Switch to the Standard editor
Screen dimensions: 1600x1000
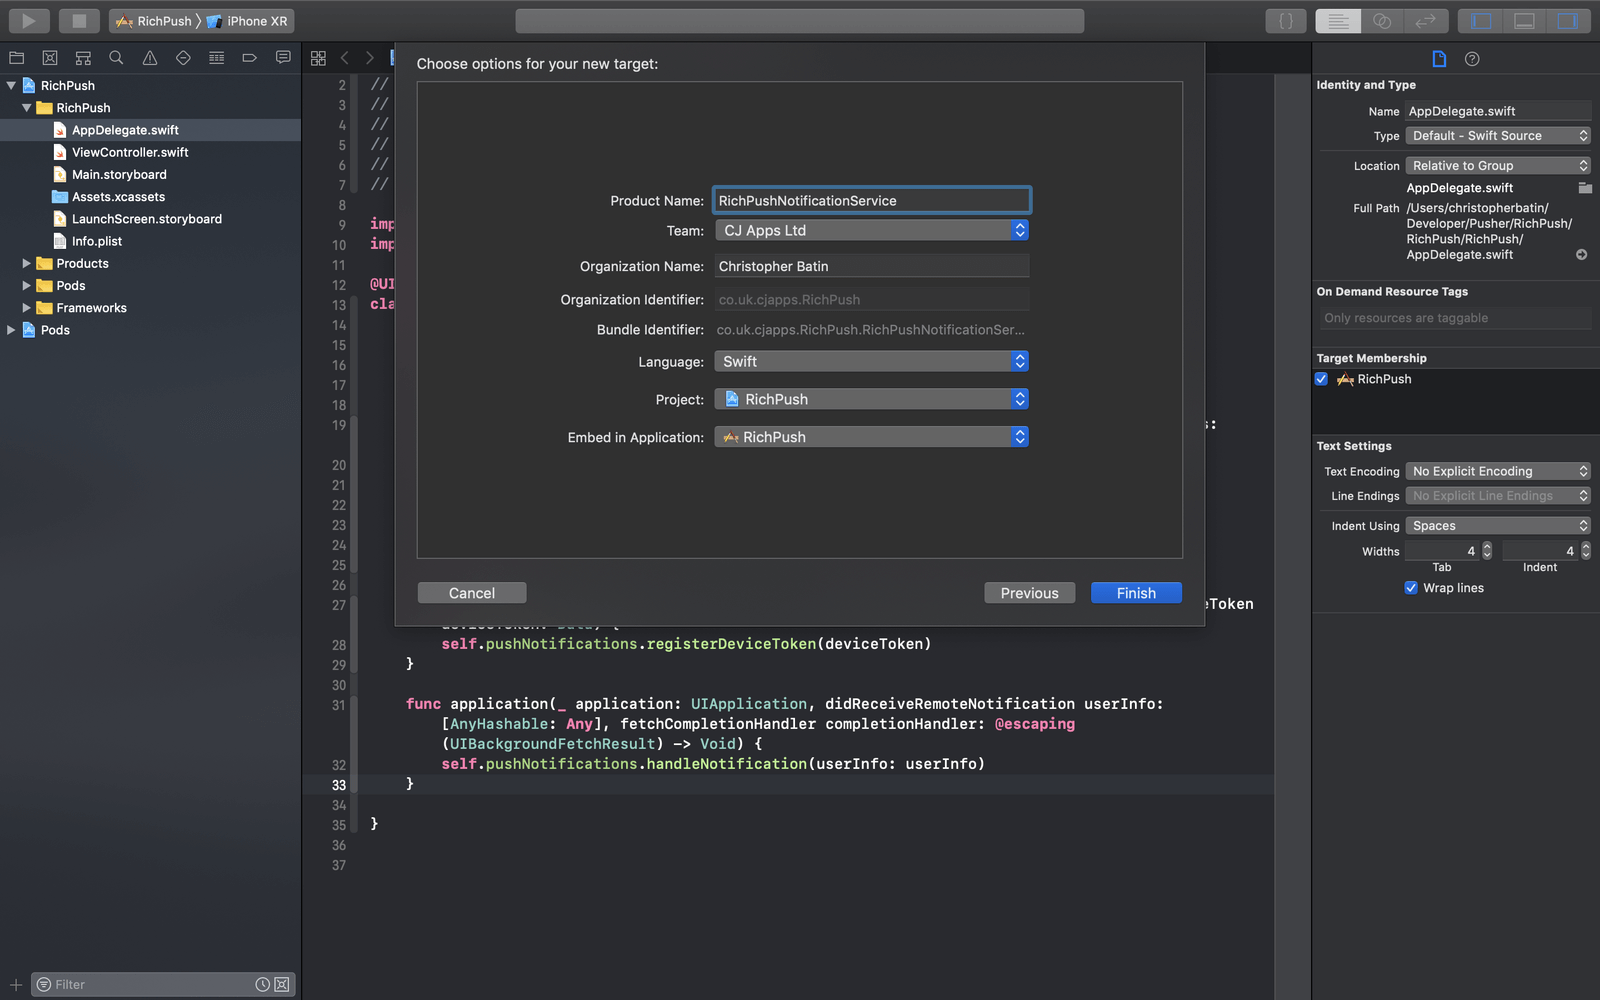pos(1338,21)
